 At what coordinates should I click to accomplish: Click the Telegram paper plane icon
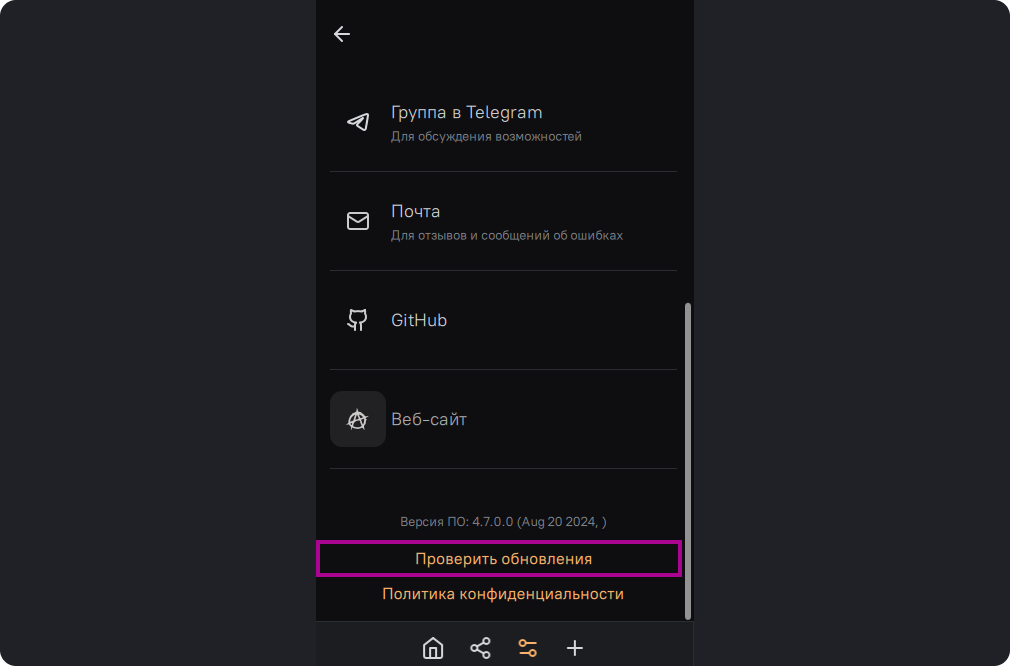(358, 122)
